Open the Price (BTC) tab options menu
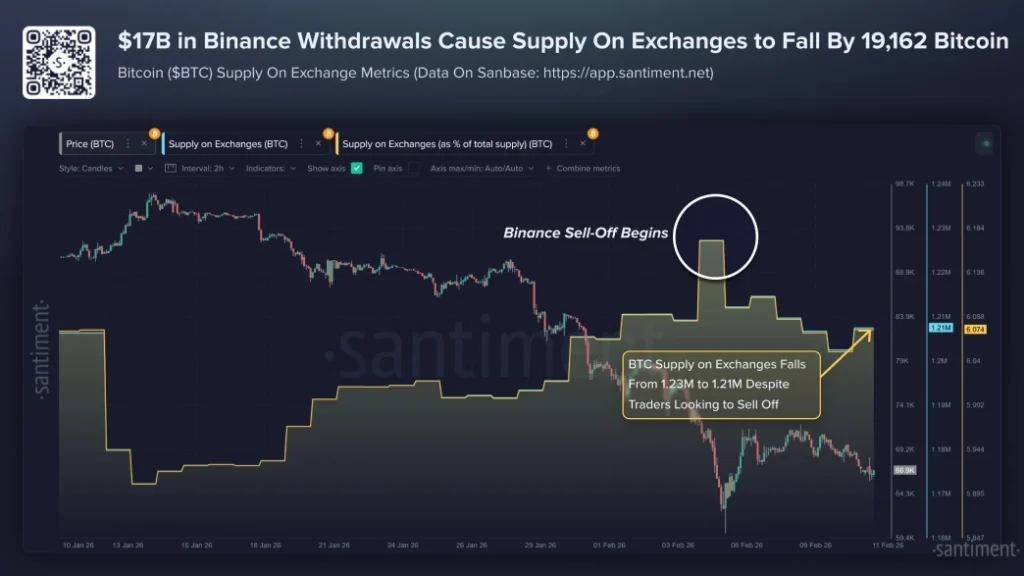 point(128,143)
